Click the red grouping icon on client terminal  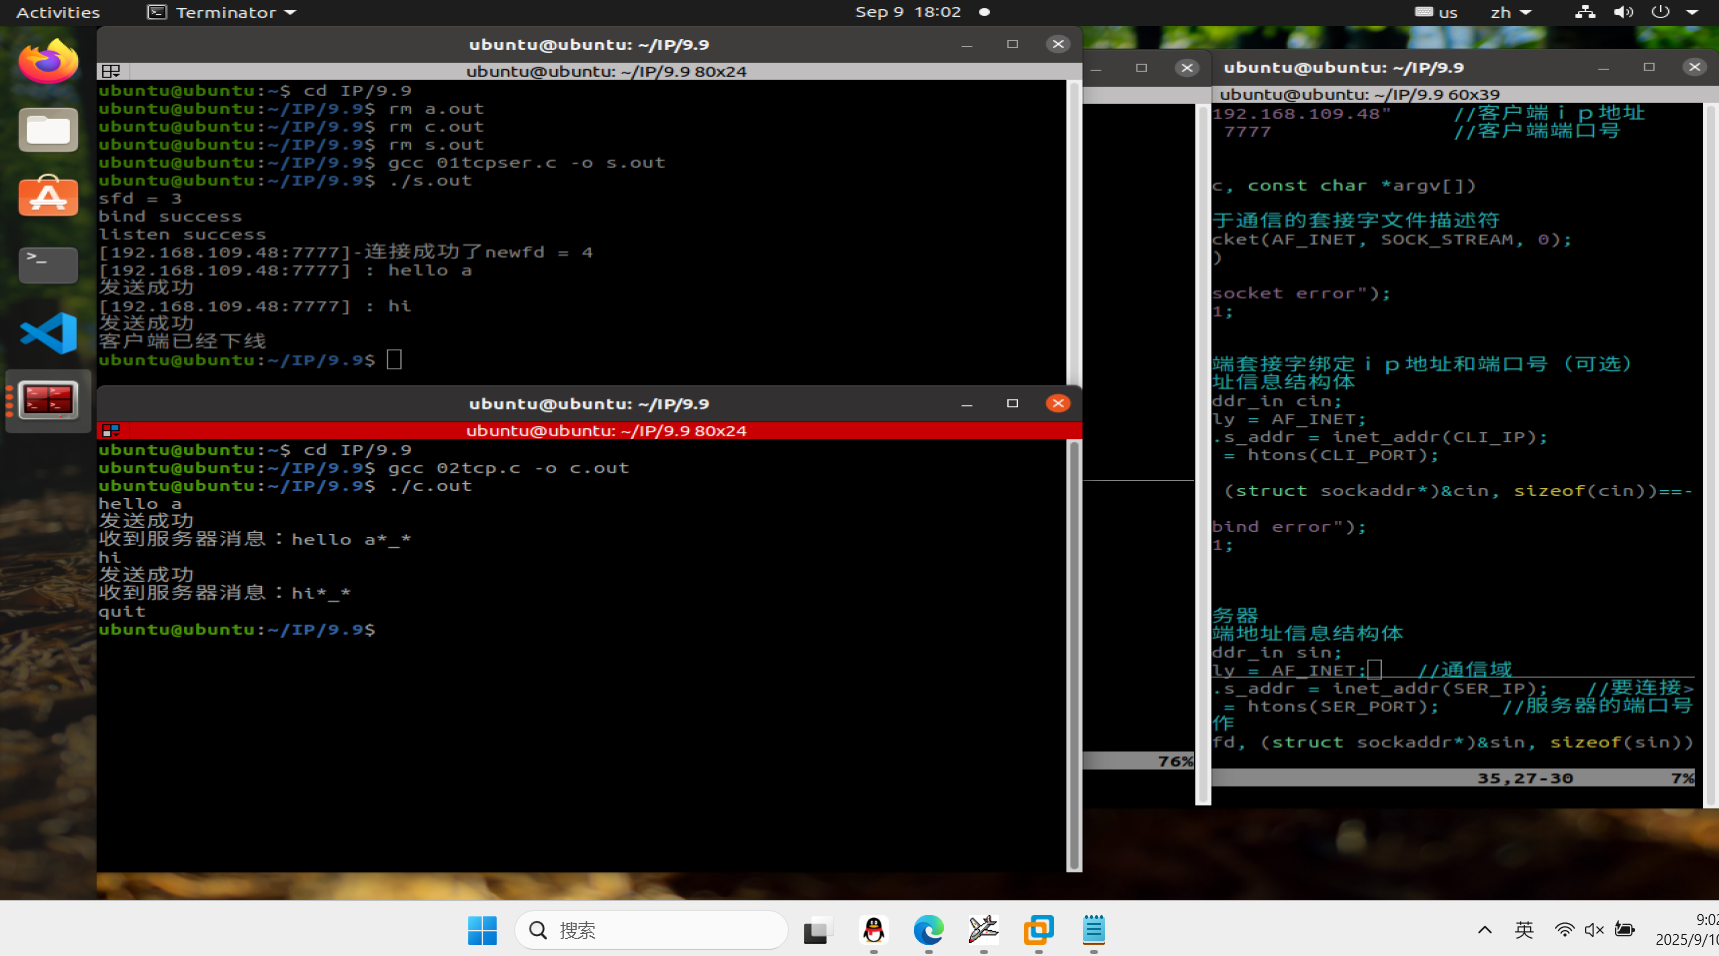pos(110,430)
